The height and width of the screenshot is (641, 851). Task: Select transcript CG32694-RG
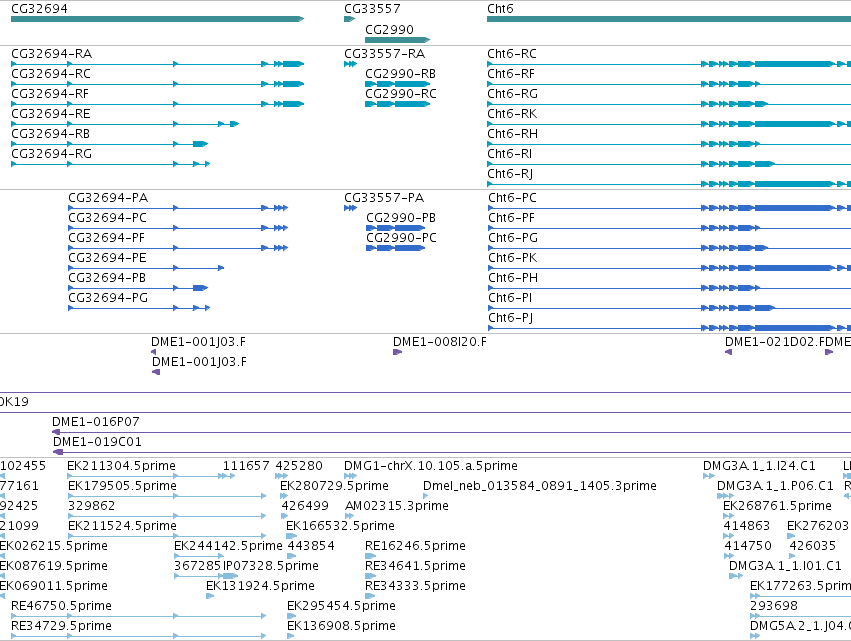point(110,164)
